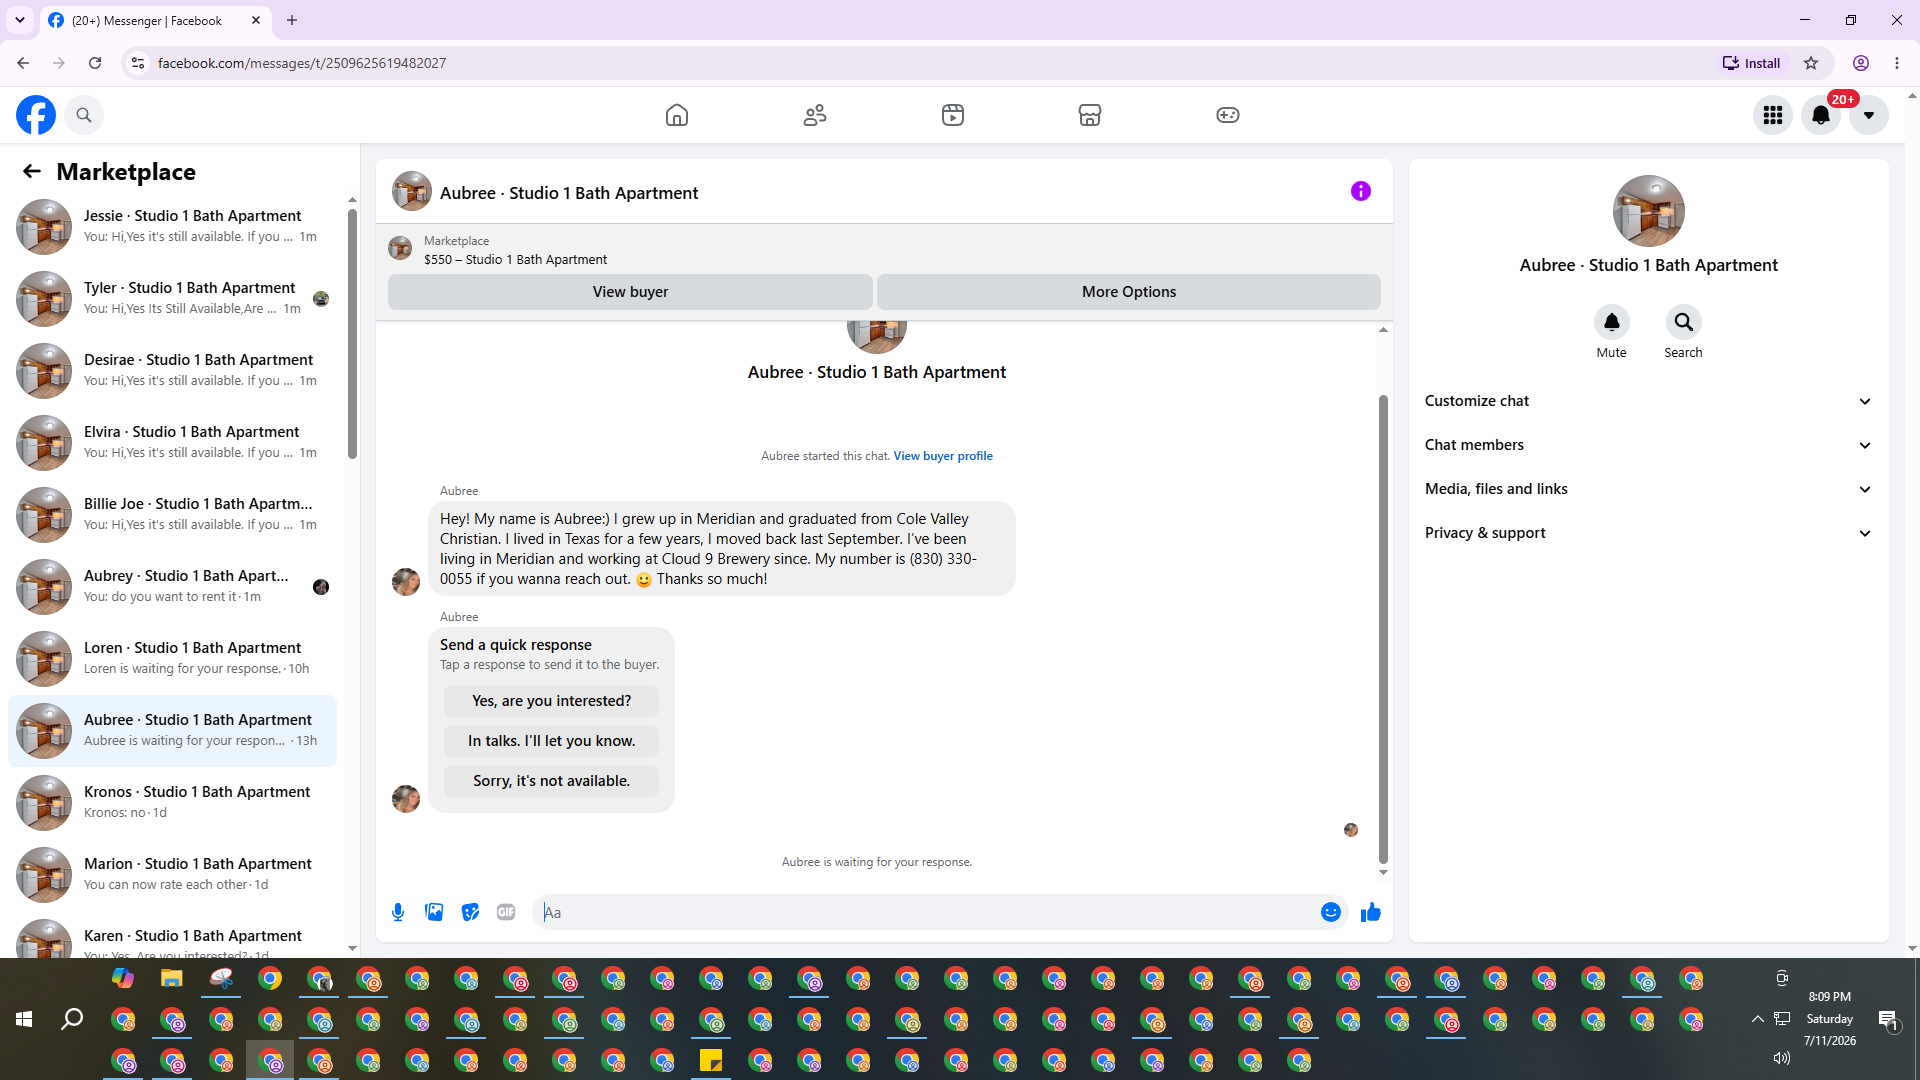1920x1080 pixels.
Task: Show hidden system tray icons
Action: pyautogui.click(x=1758, y=1019)
